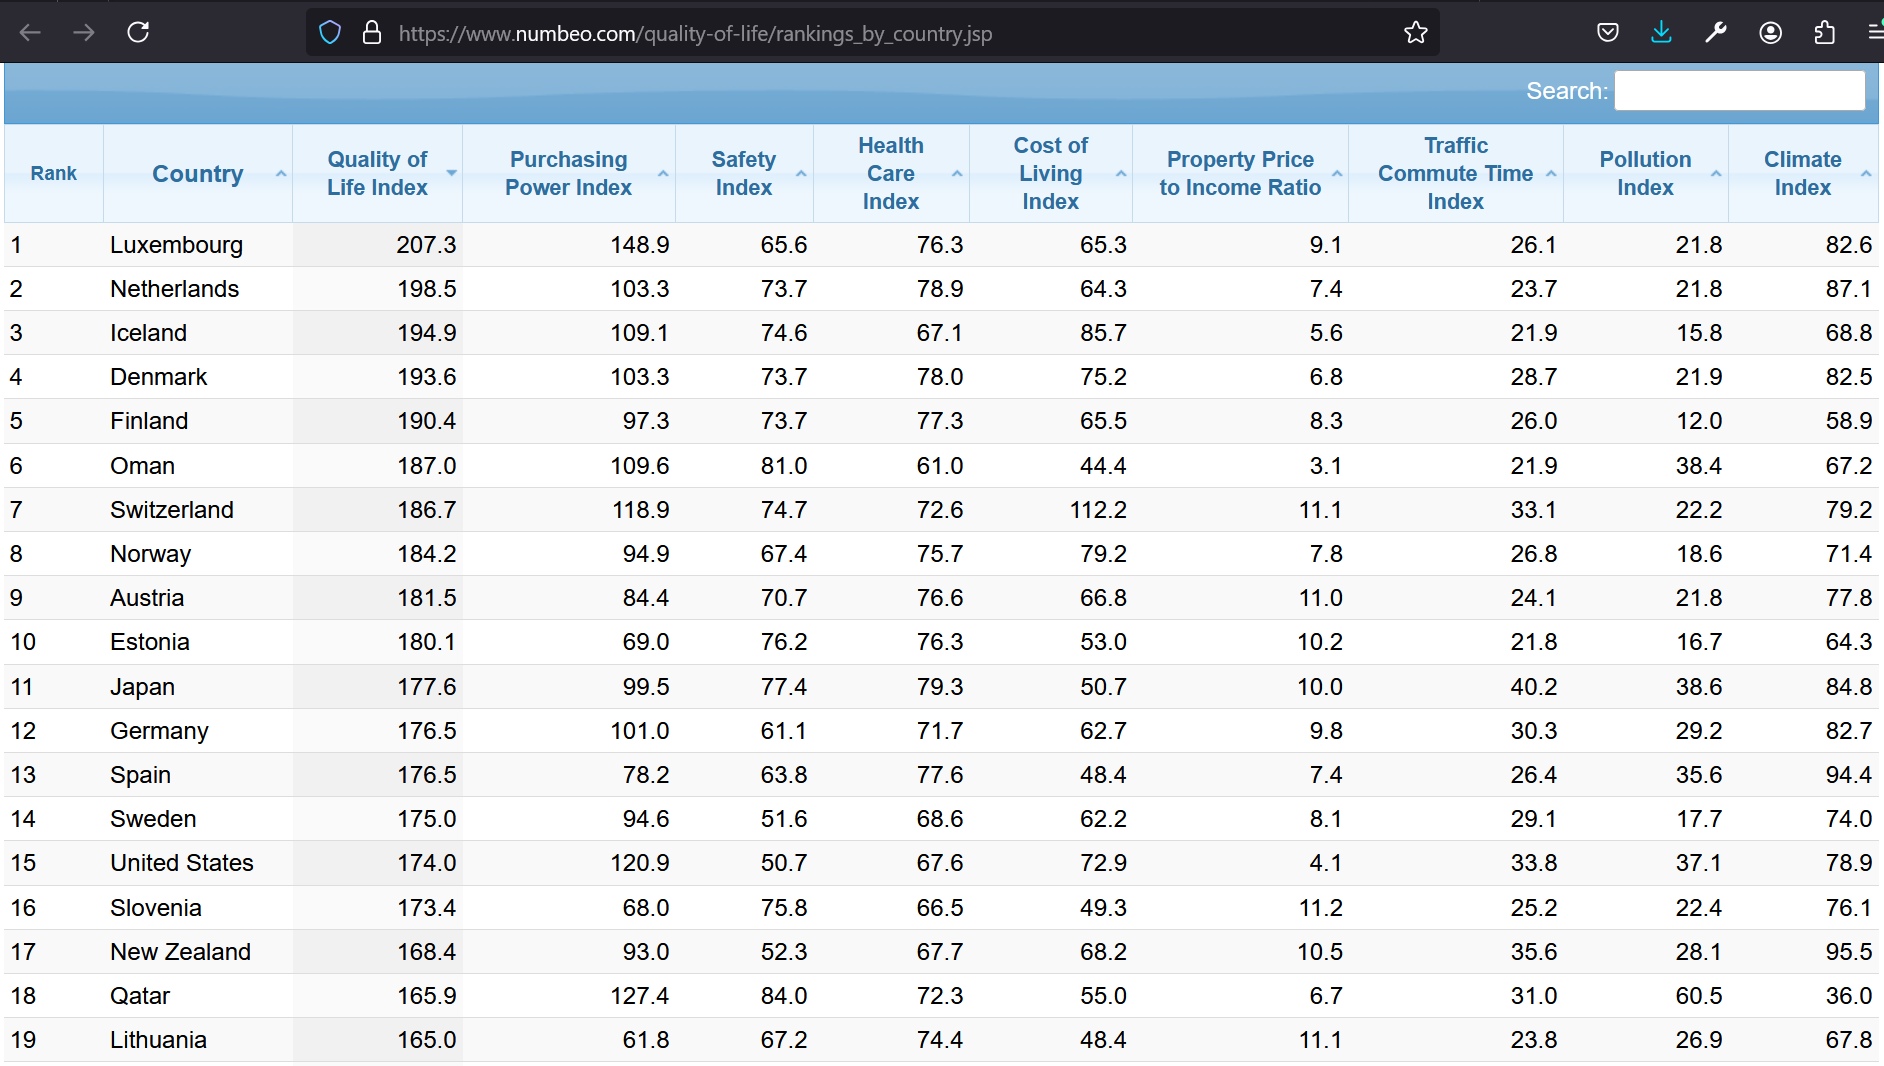Screen dimensions: 1884x1066
Task: Open the Pocket save icon
Action: [x=1607, y=33]
